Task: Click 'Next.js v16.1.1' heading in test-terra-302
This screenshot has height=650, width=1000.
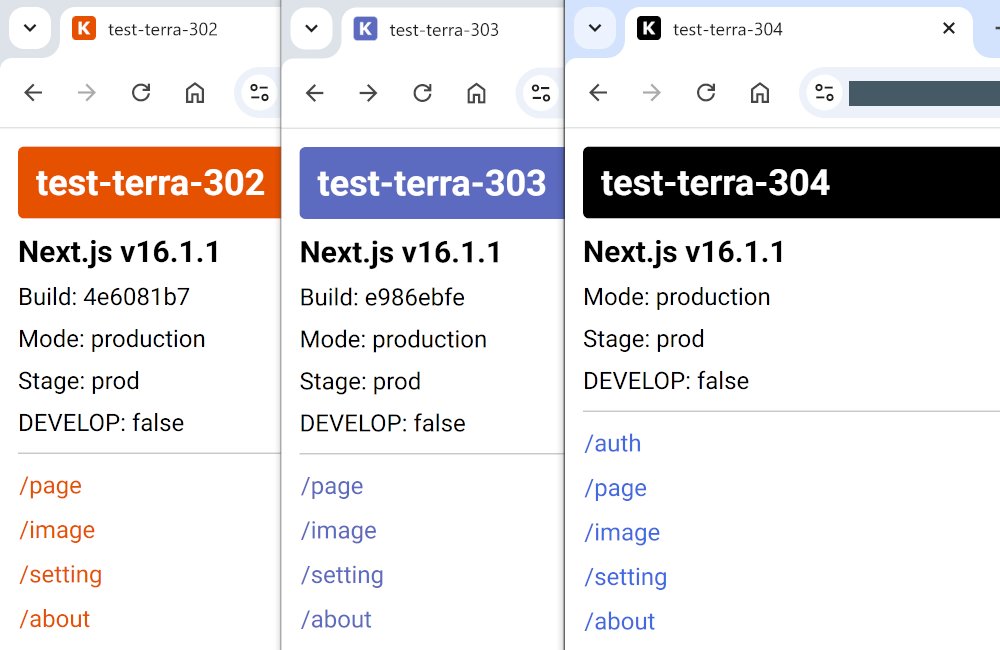Action: pos(119,252)
